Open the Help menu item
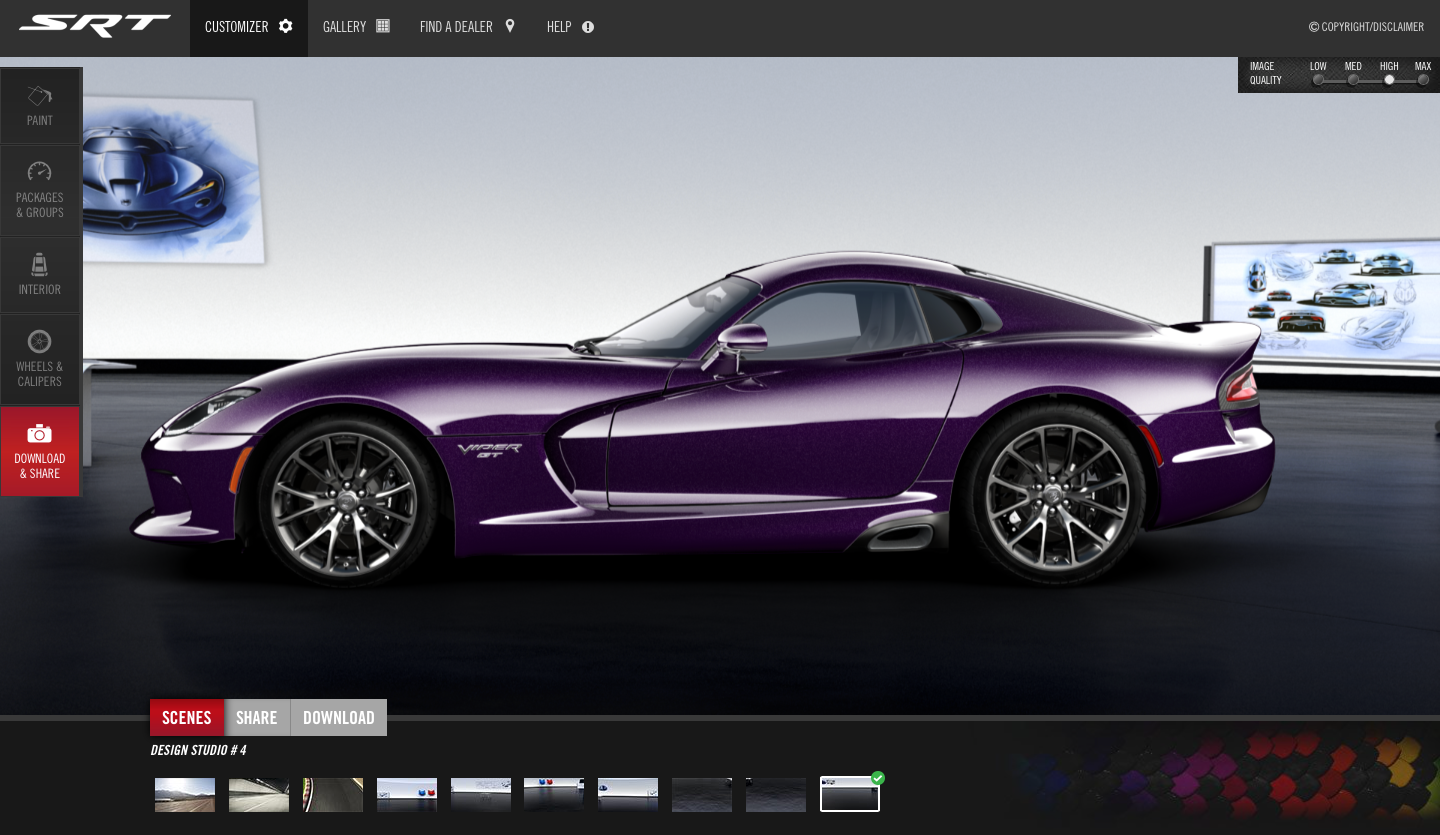Screen dimensions: 1440x835 click(x=570, y=27)
